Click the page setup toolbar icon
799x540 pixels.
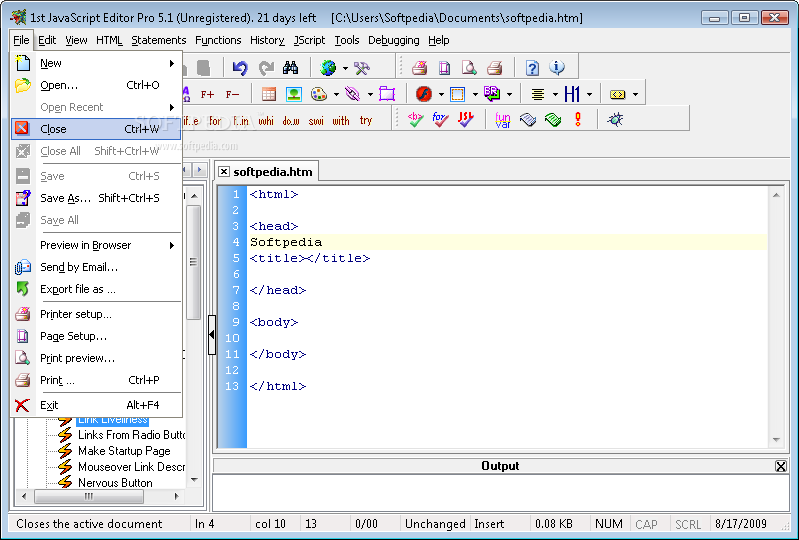click(x=444, y=68)
